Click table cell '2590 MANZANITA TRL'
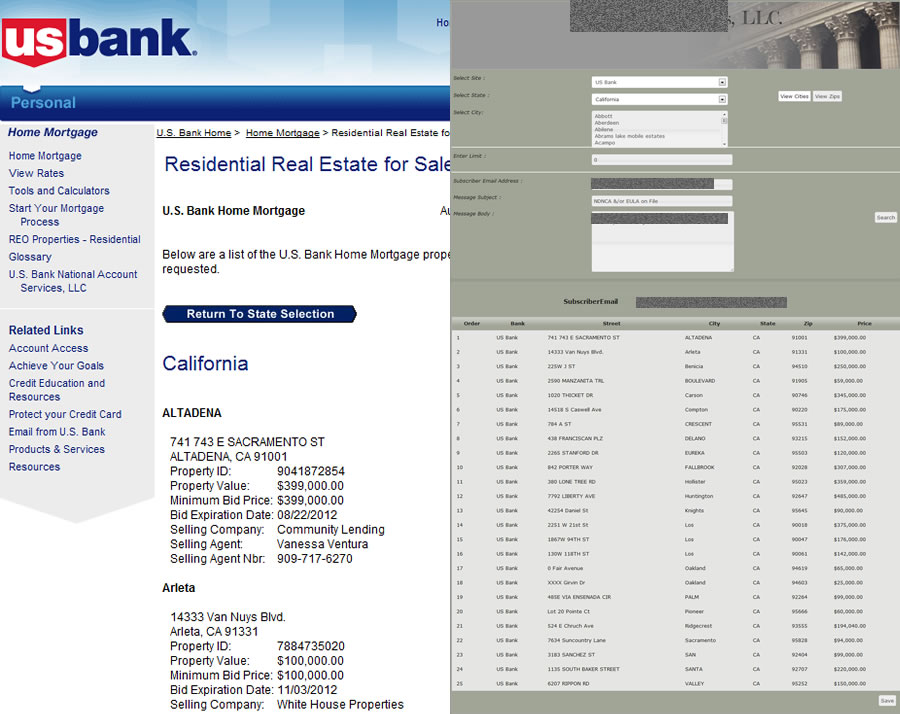The height and width of the screenshot is (714, 900). tap(576, 381)
